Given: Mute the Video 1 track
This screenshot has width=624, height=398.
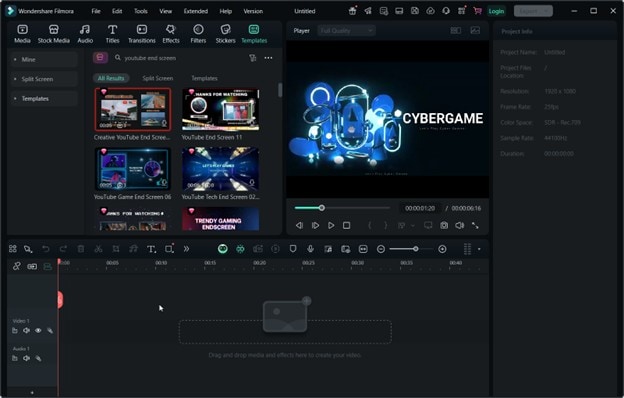Looking at the screenshot, I should (x=26, y=330).
